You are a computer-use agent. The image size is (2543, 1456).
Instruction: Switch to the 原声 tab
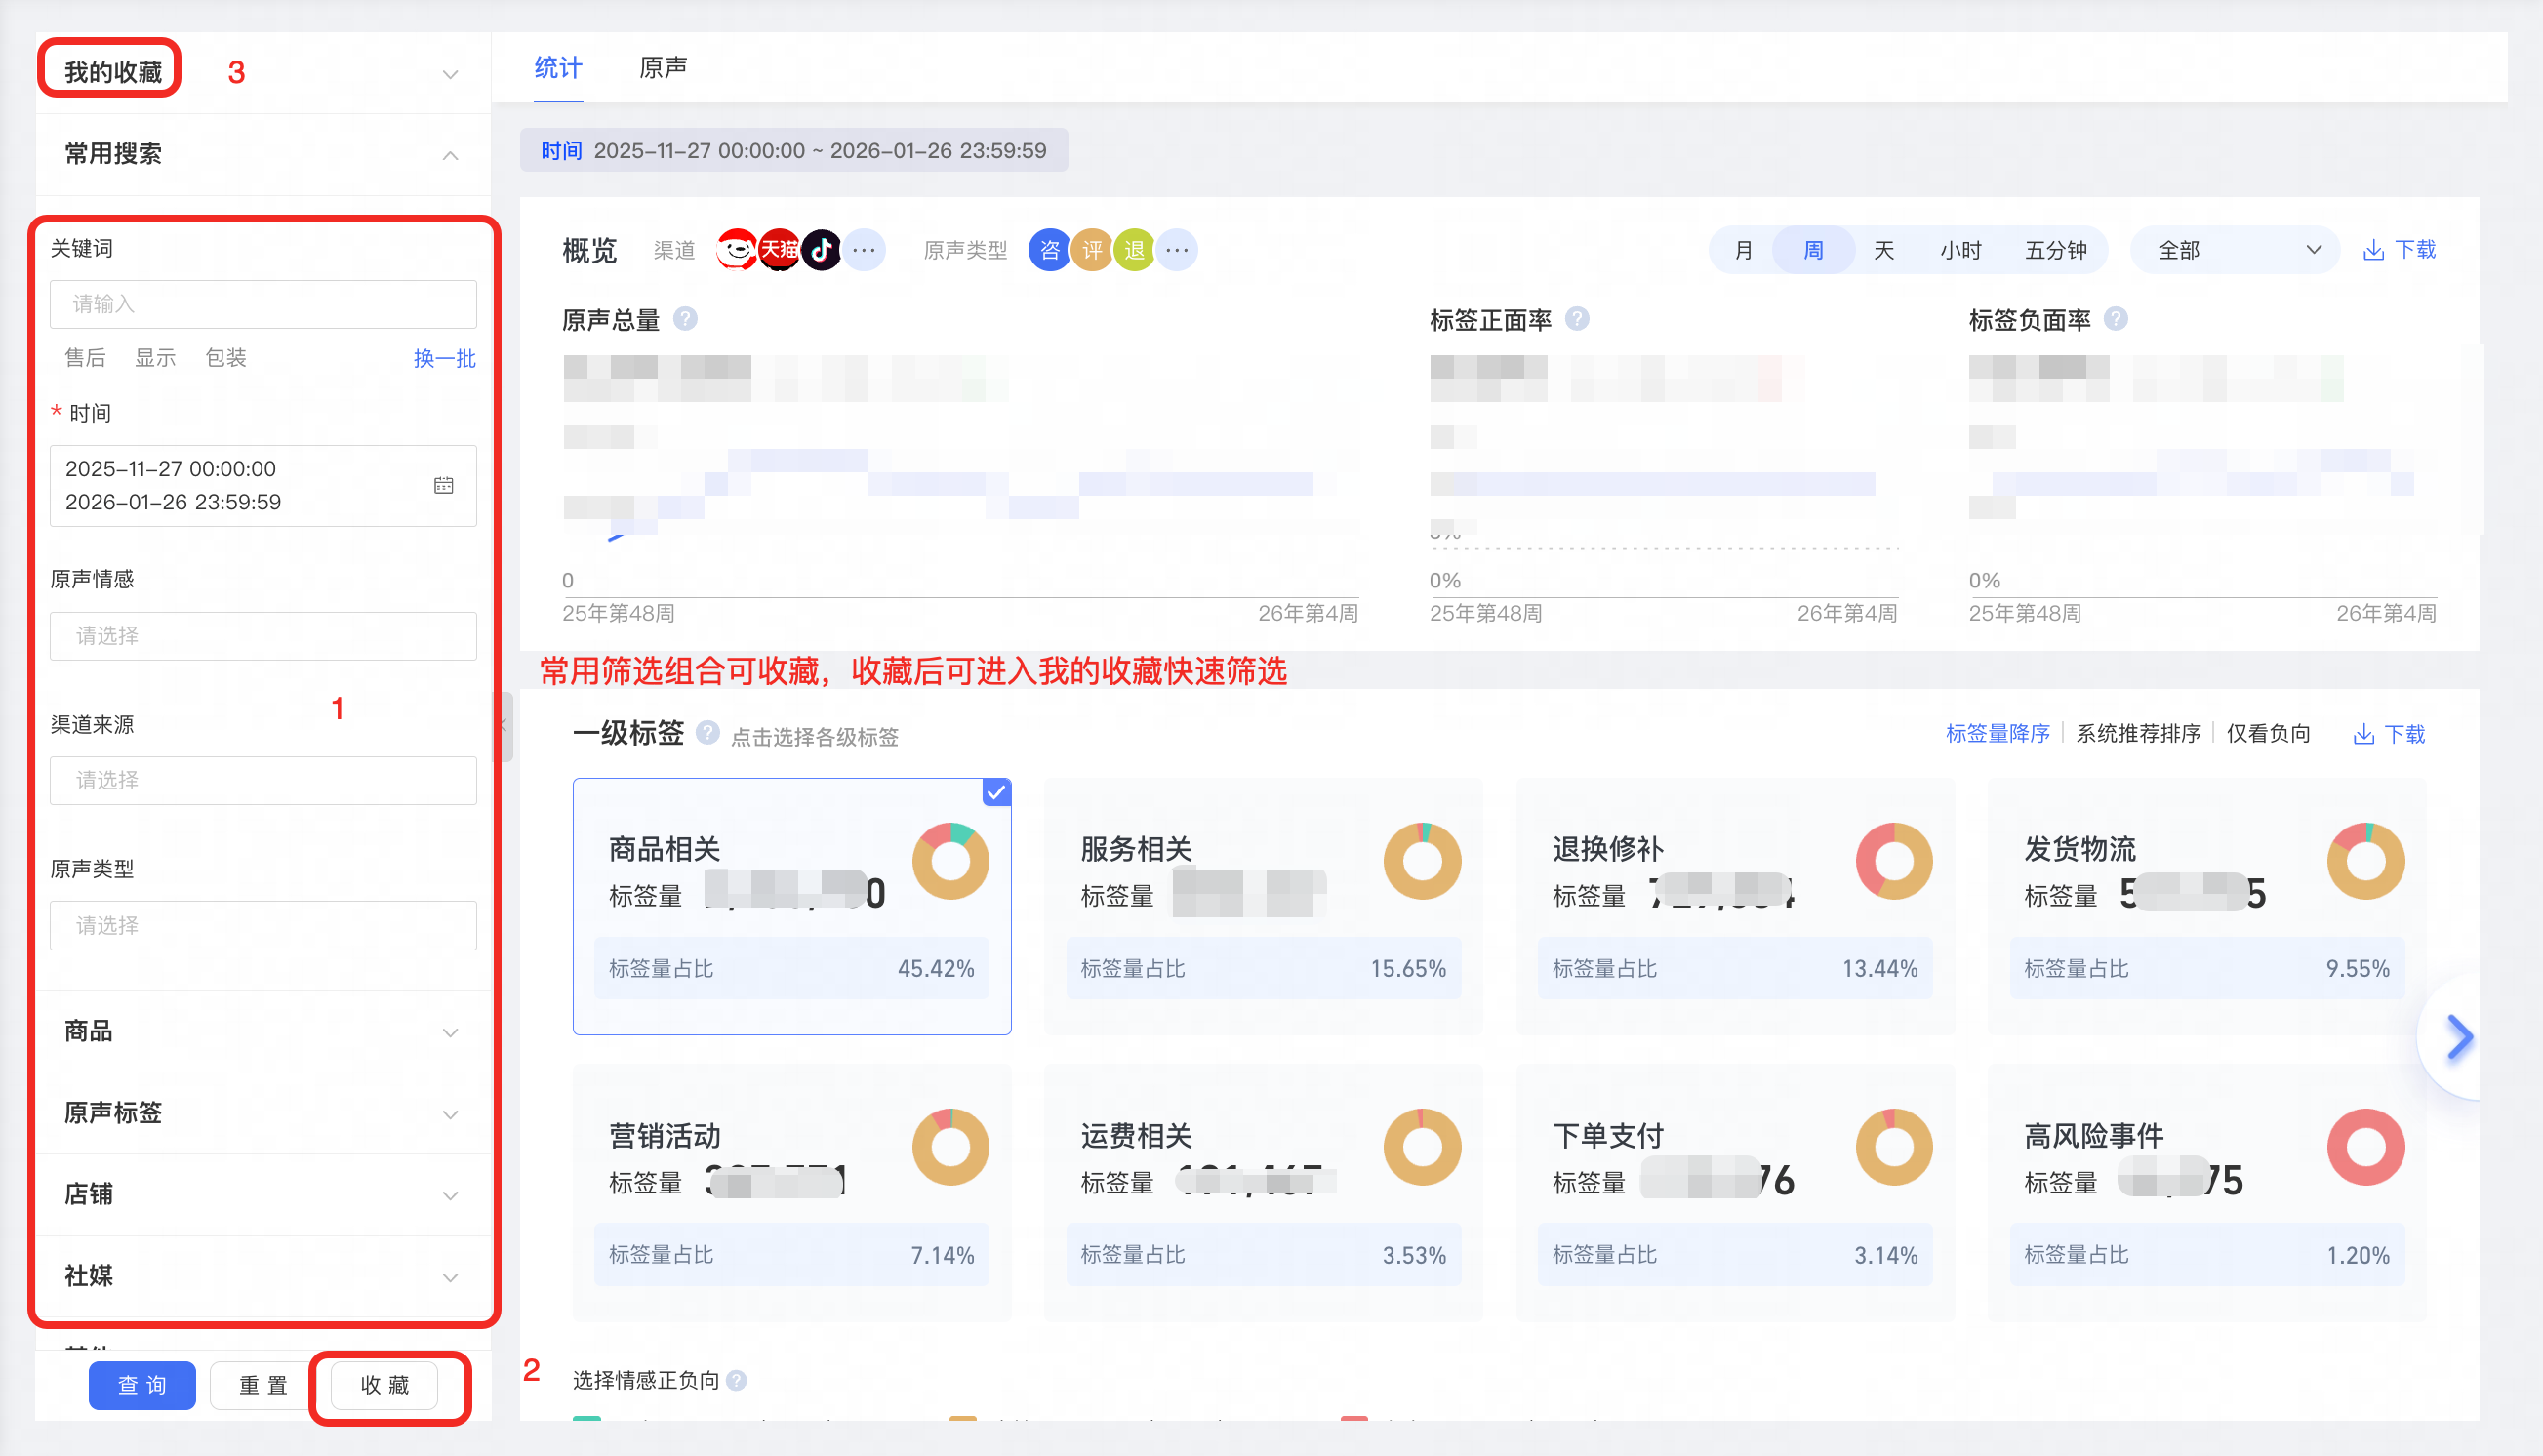point(663,68)
